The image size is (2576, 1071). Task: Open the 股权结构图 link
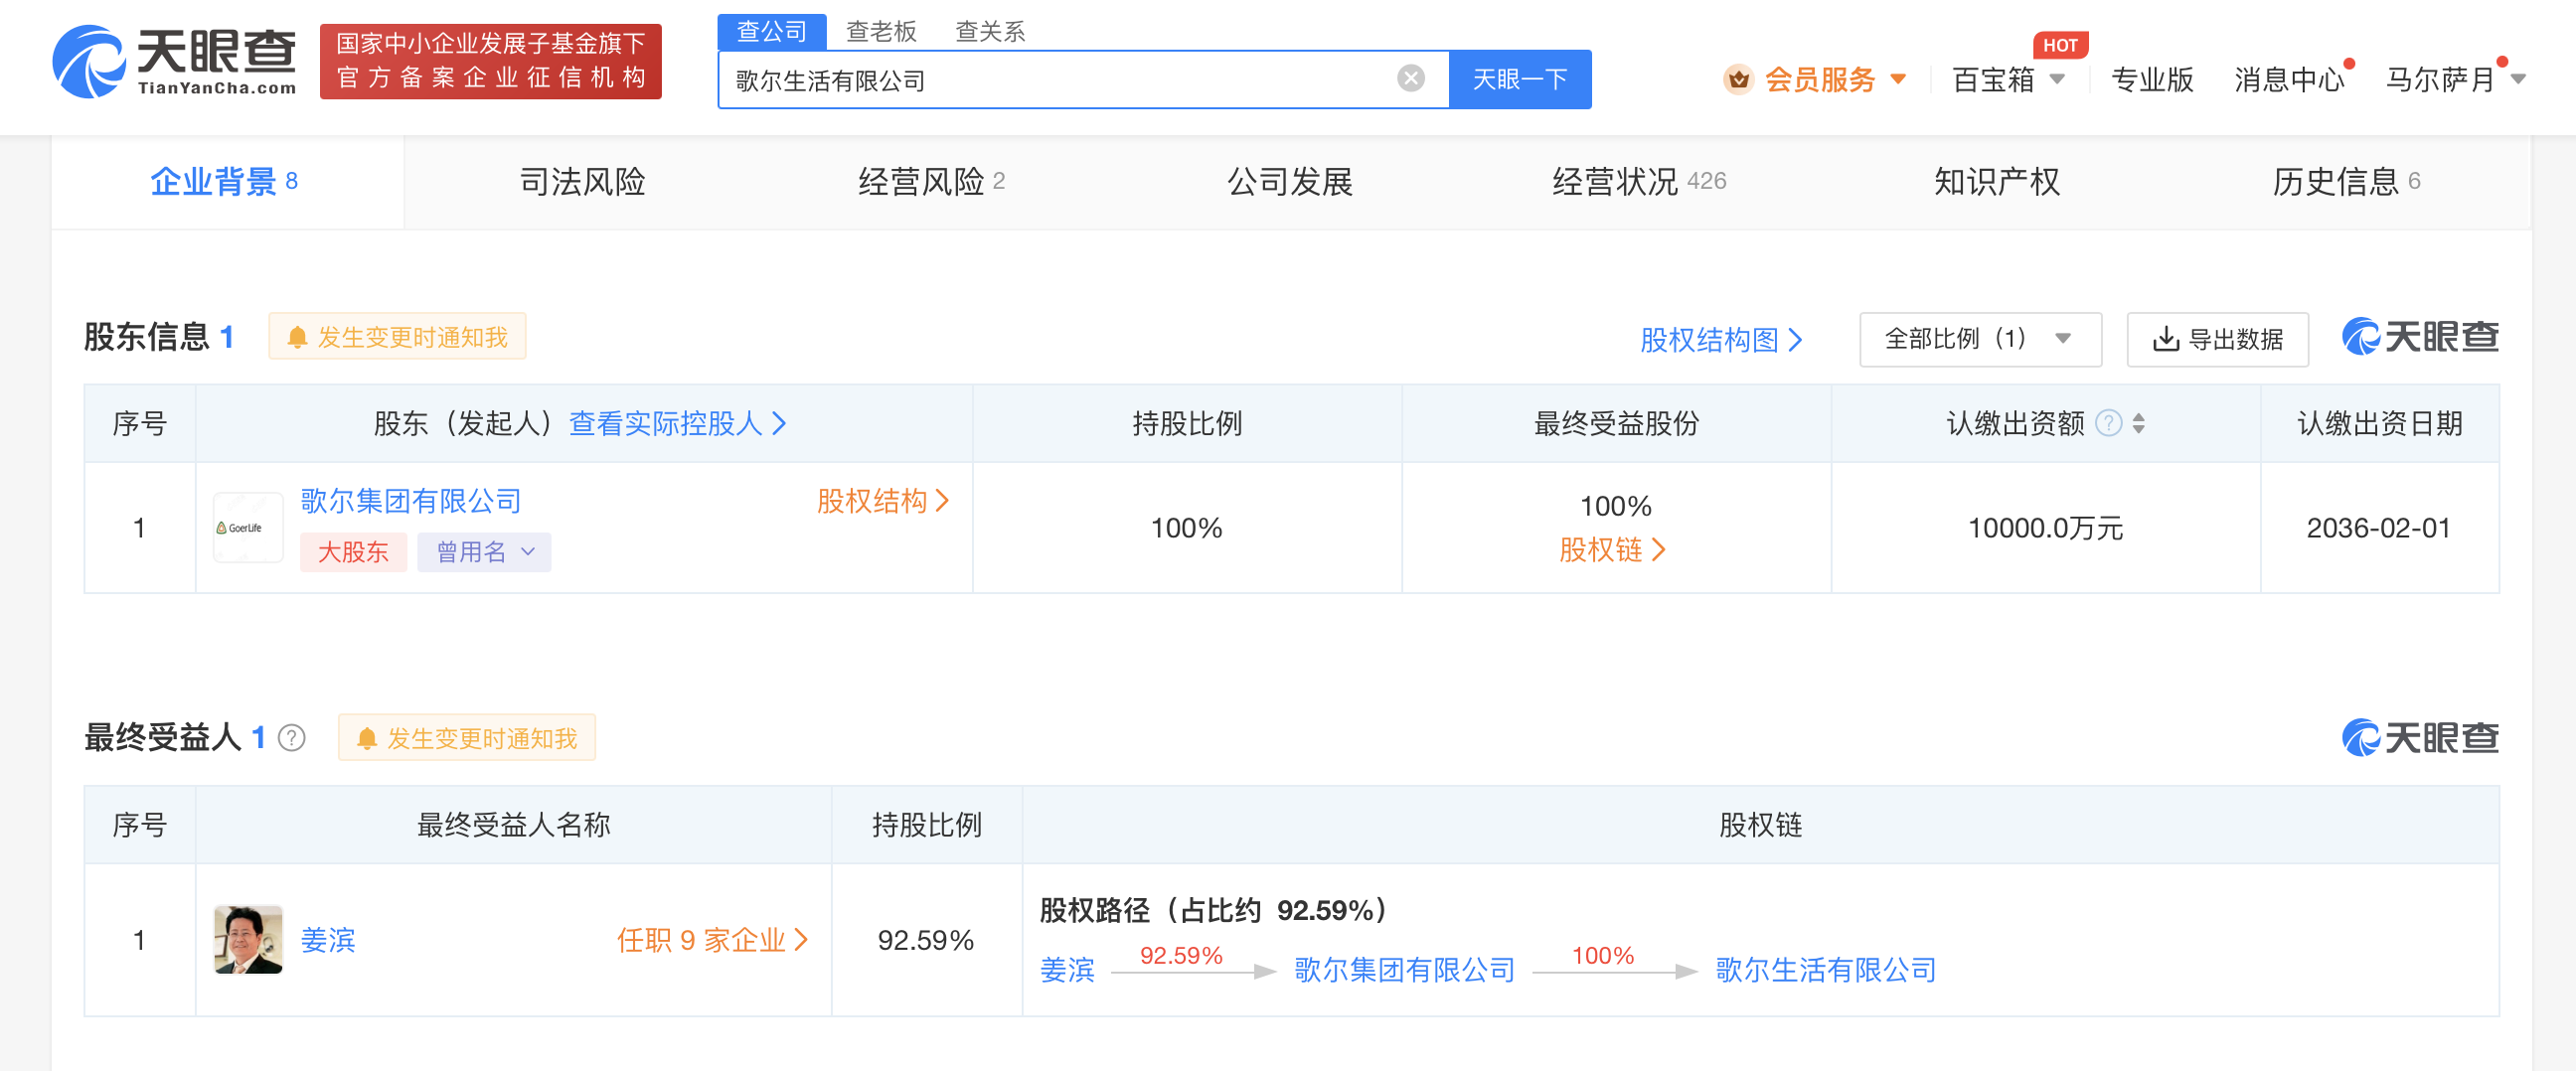coord(1721,340)
